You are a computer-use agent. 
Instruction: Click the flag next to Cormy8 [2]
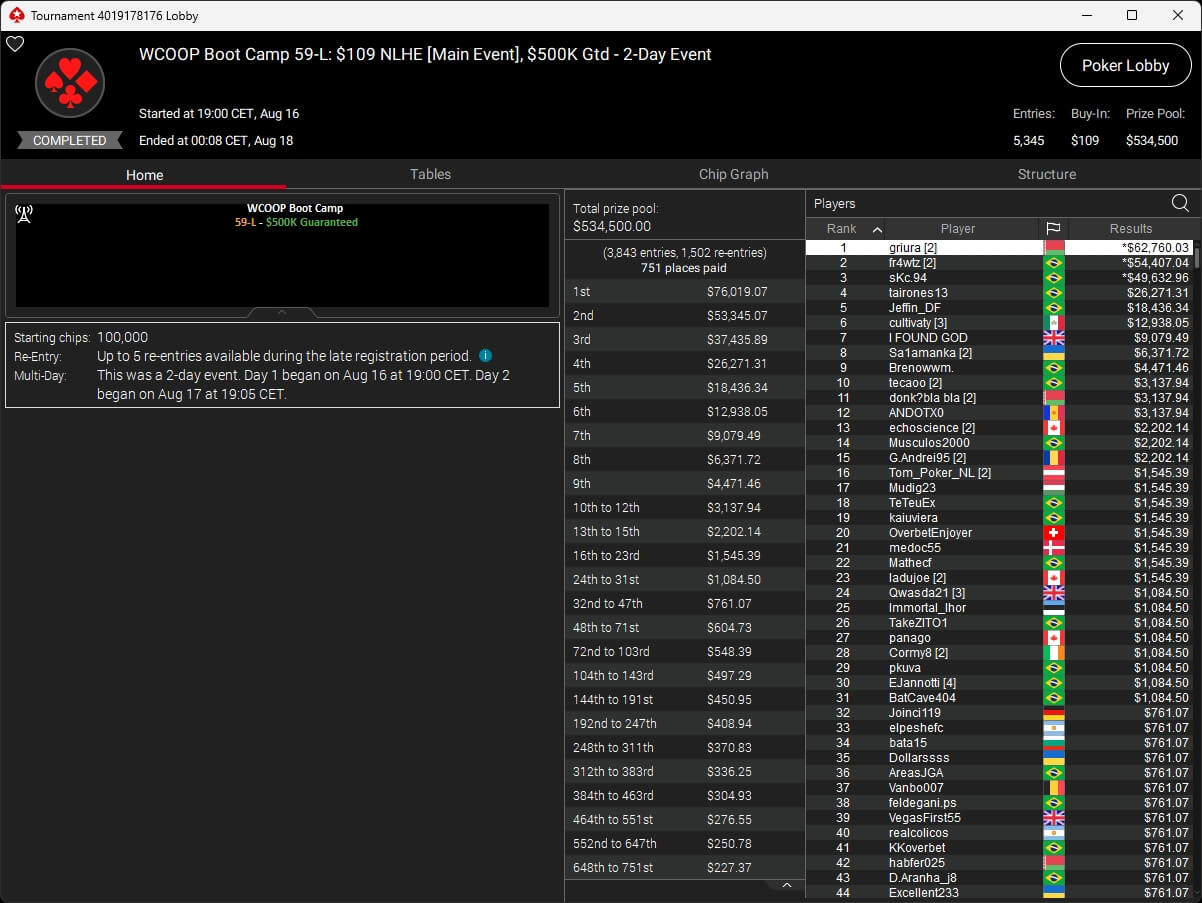point(1053,653)
